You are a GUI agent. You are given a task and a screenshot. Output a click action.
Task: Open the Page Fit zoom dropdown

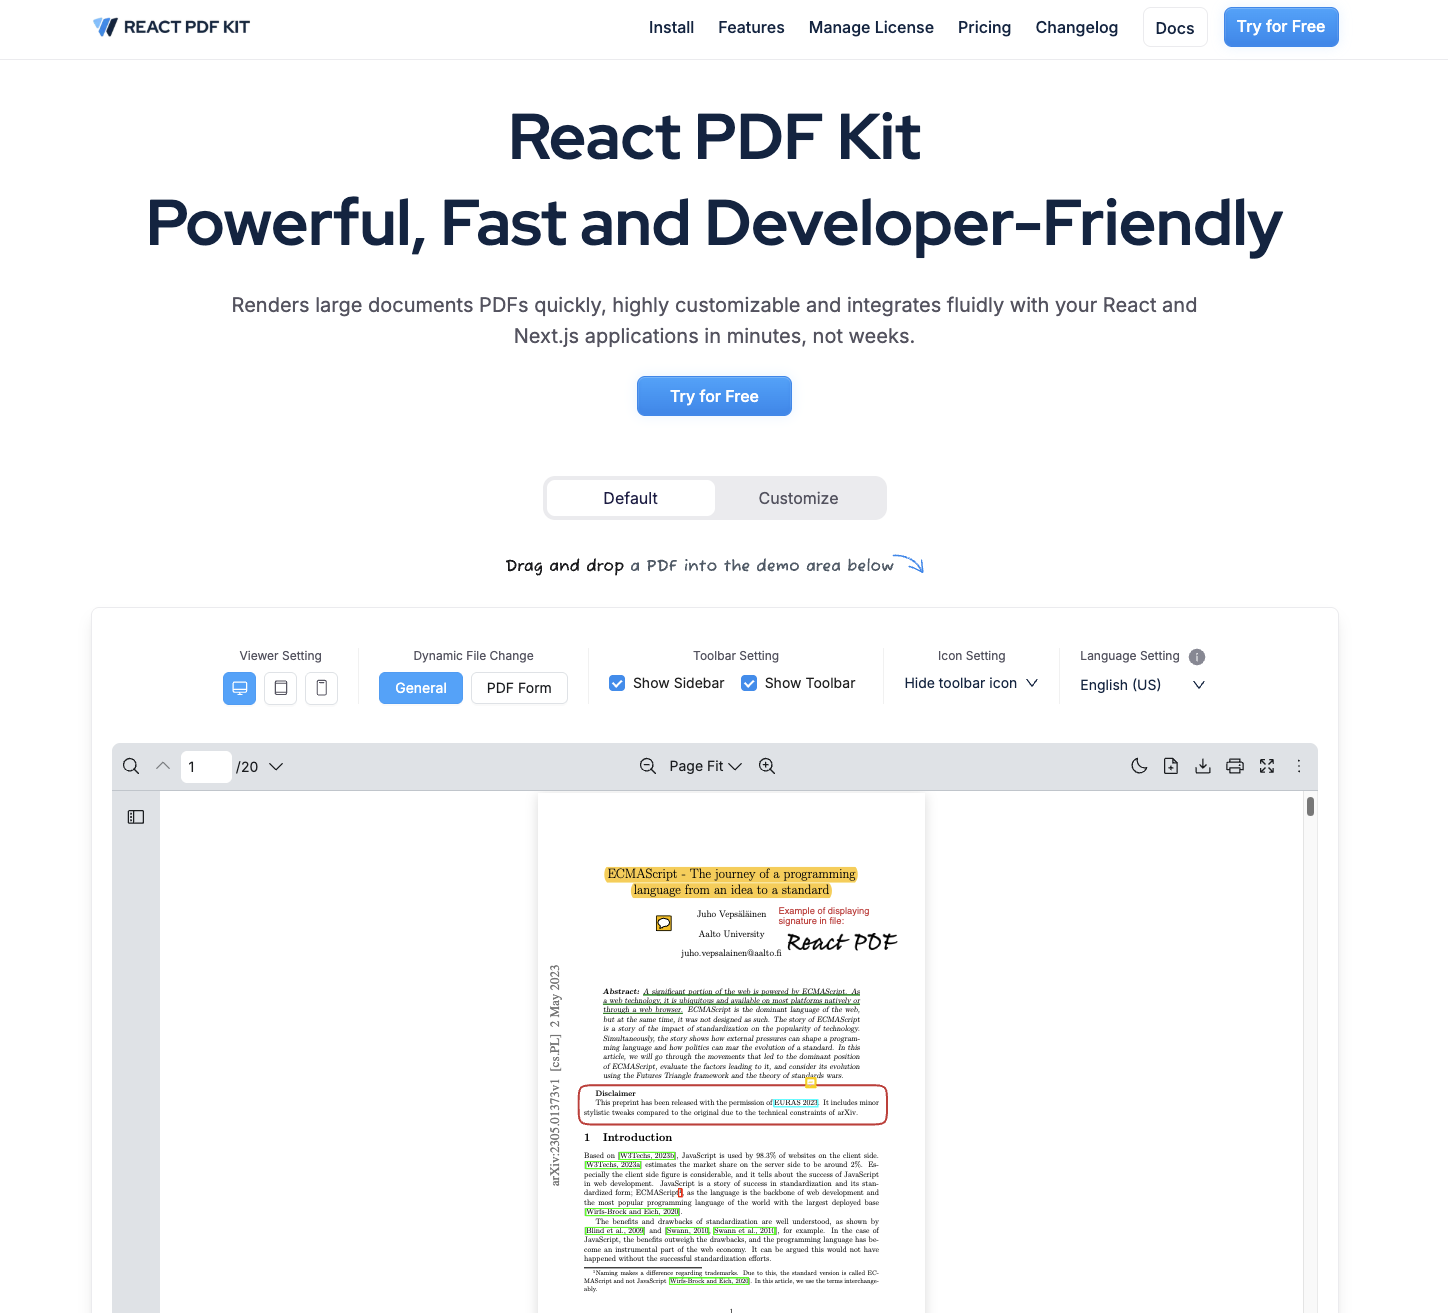[x=705, y=766]
